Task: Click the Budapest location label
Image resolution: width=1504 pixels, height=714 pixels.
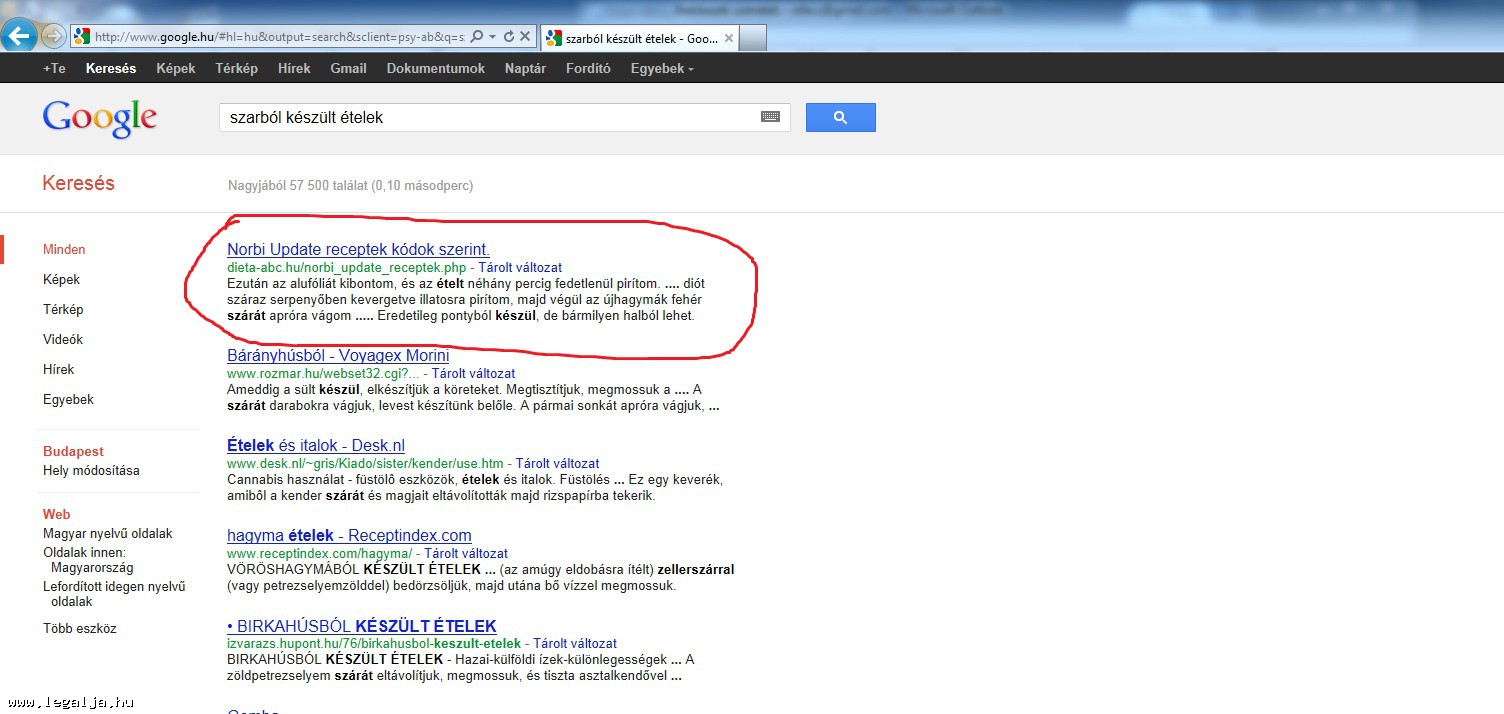Action: (73, 451)
